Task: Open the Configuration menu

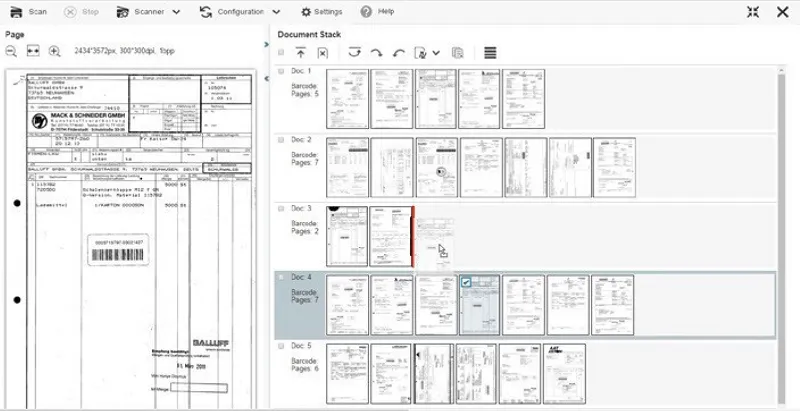Action: pyautogui.click(x=233, y=12)
